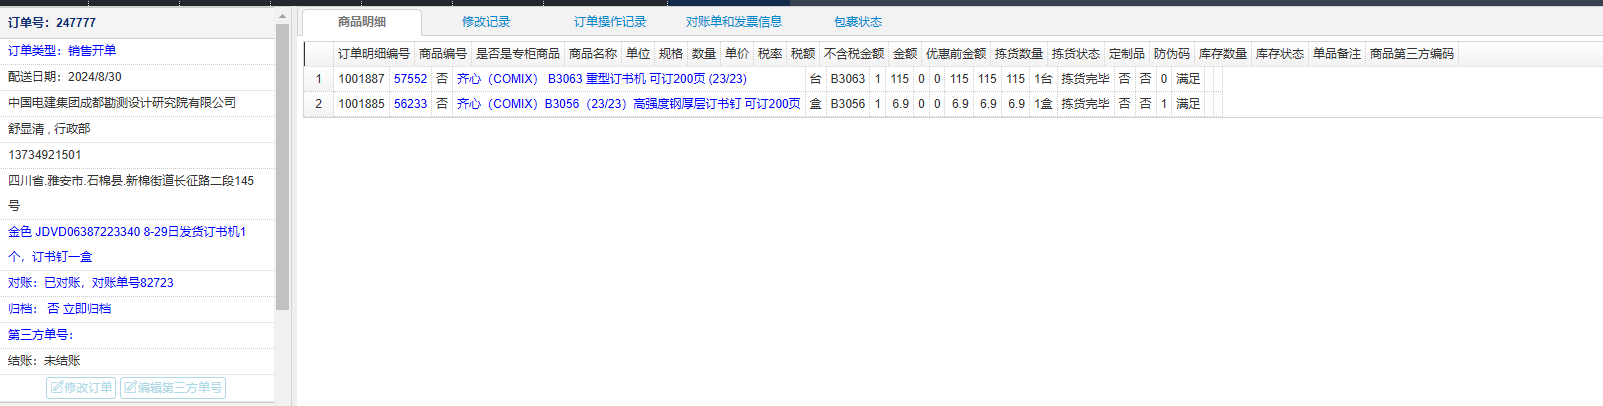
Task: Click the 中国电建集团成都勘测设计研究院有限公司 company name
Action: pos(122,103)
